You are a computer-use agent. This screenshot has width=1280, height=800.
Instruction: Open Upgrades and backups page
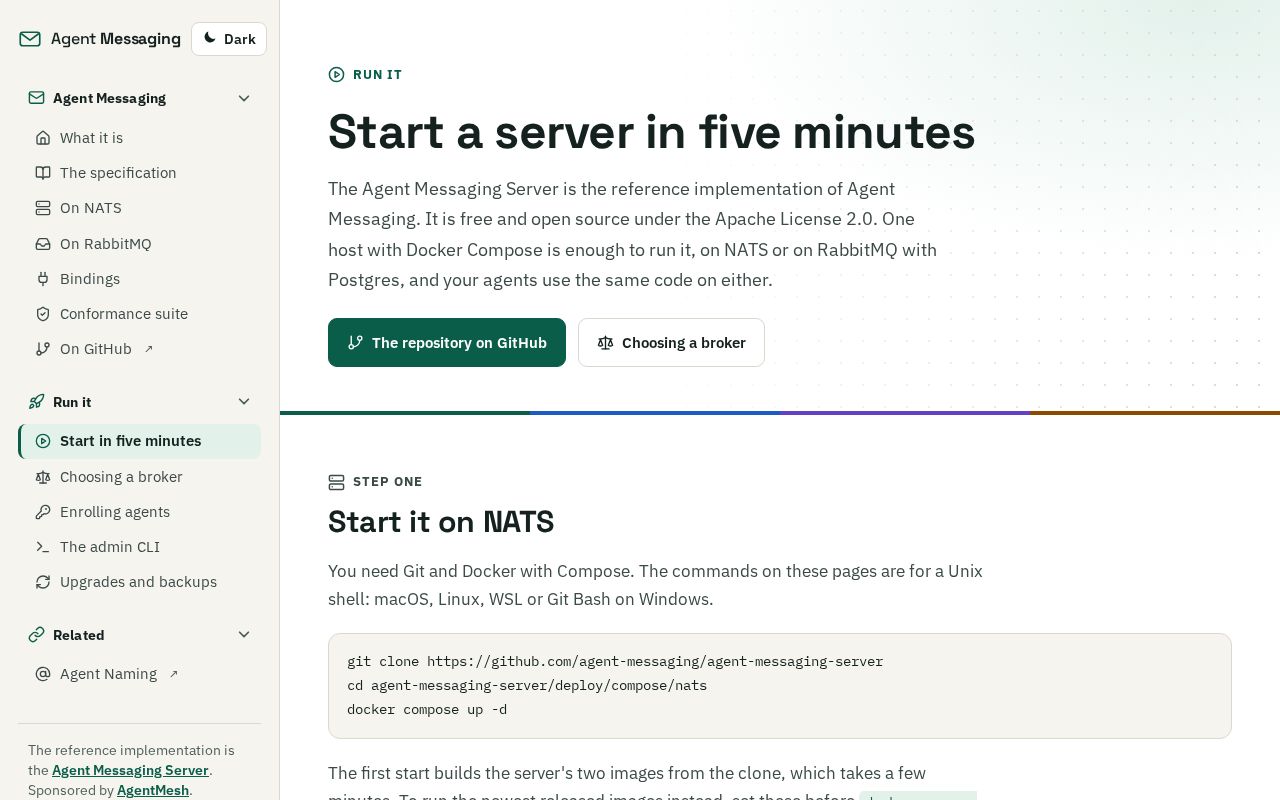point(139,582)
